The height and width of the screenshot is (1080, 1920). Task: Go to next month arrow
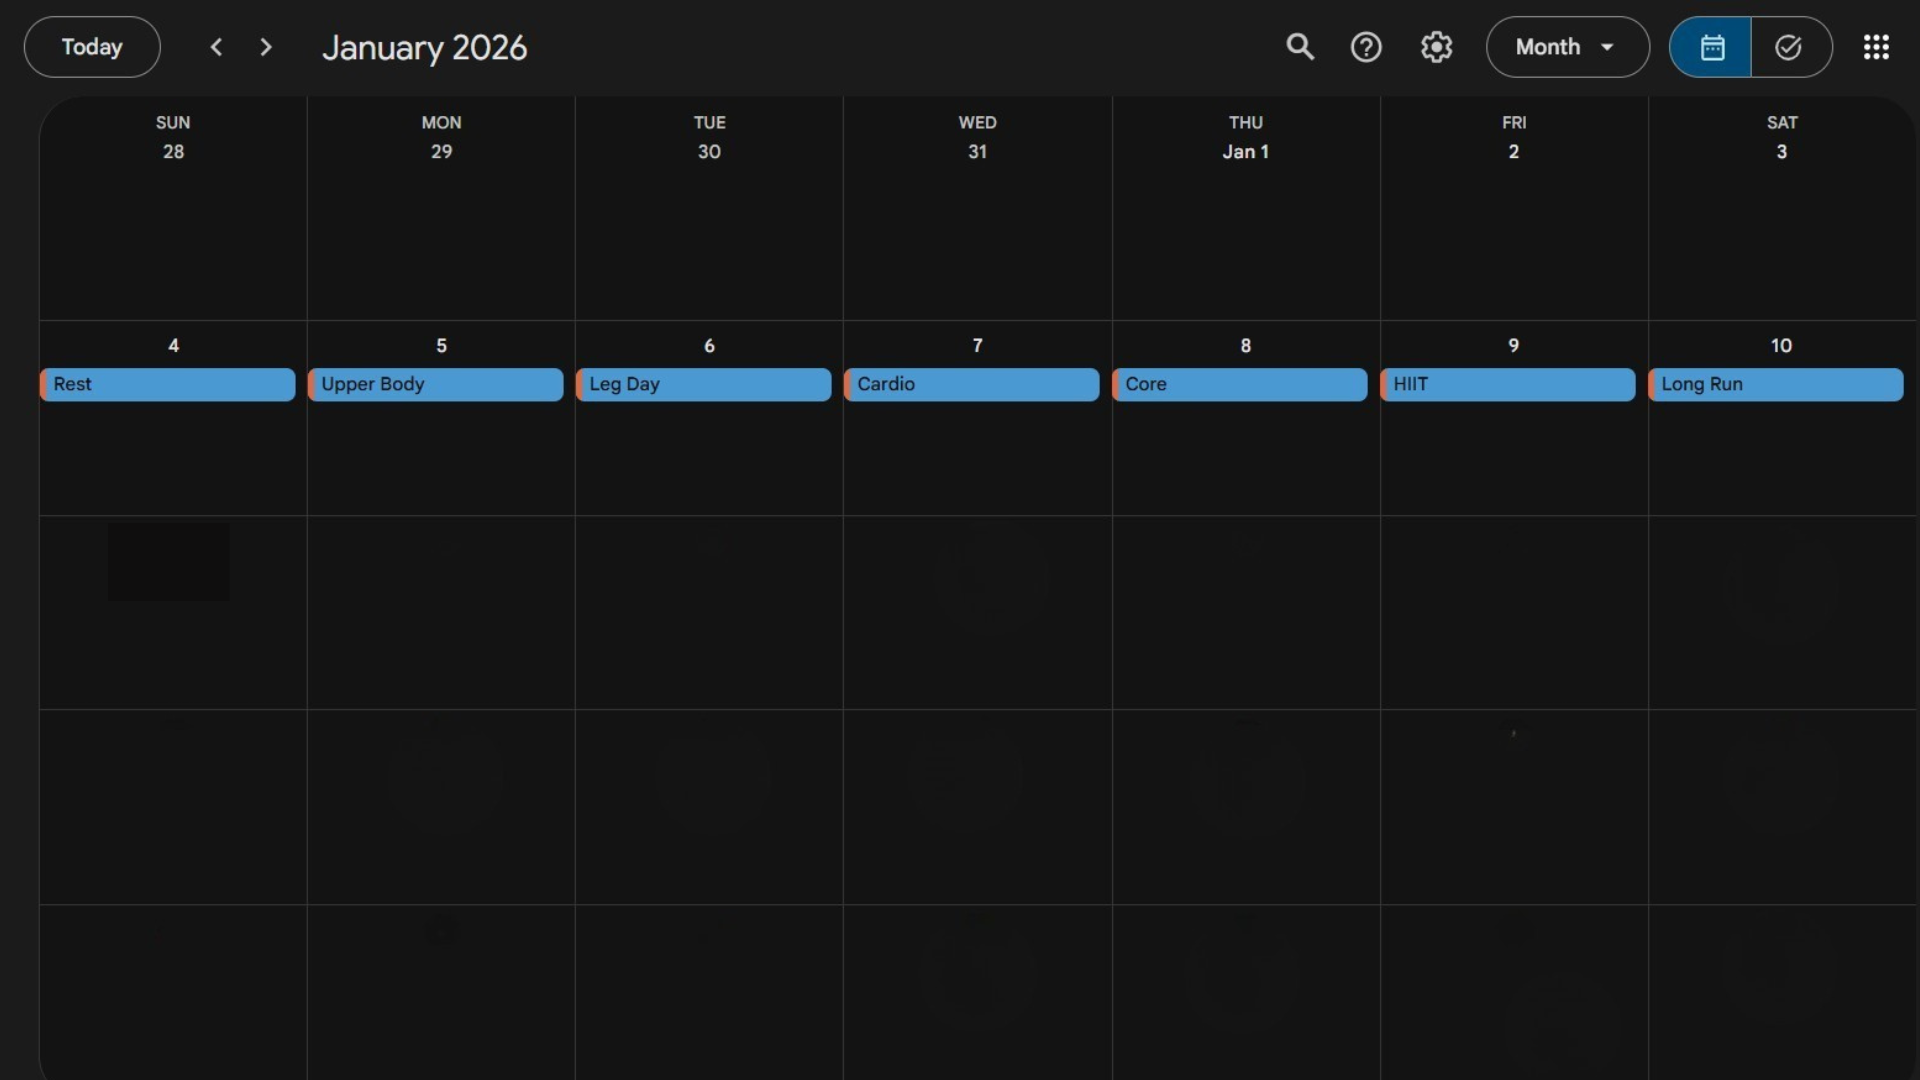[x=265, y=47]
